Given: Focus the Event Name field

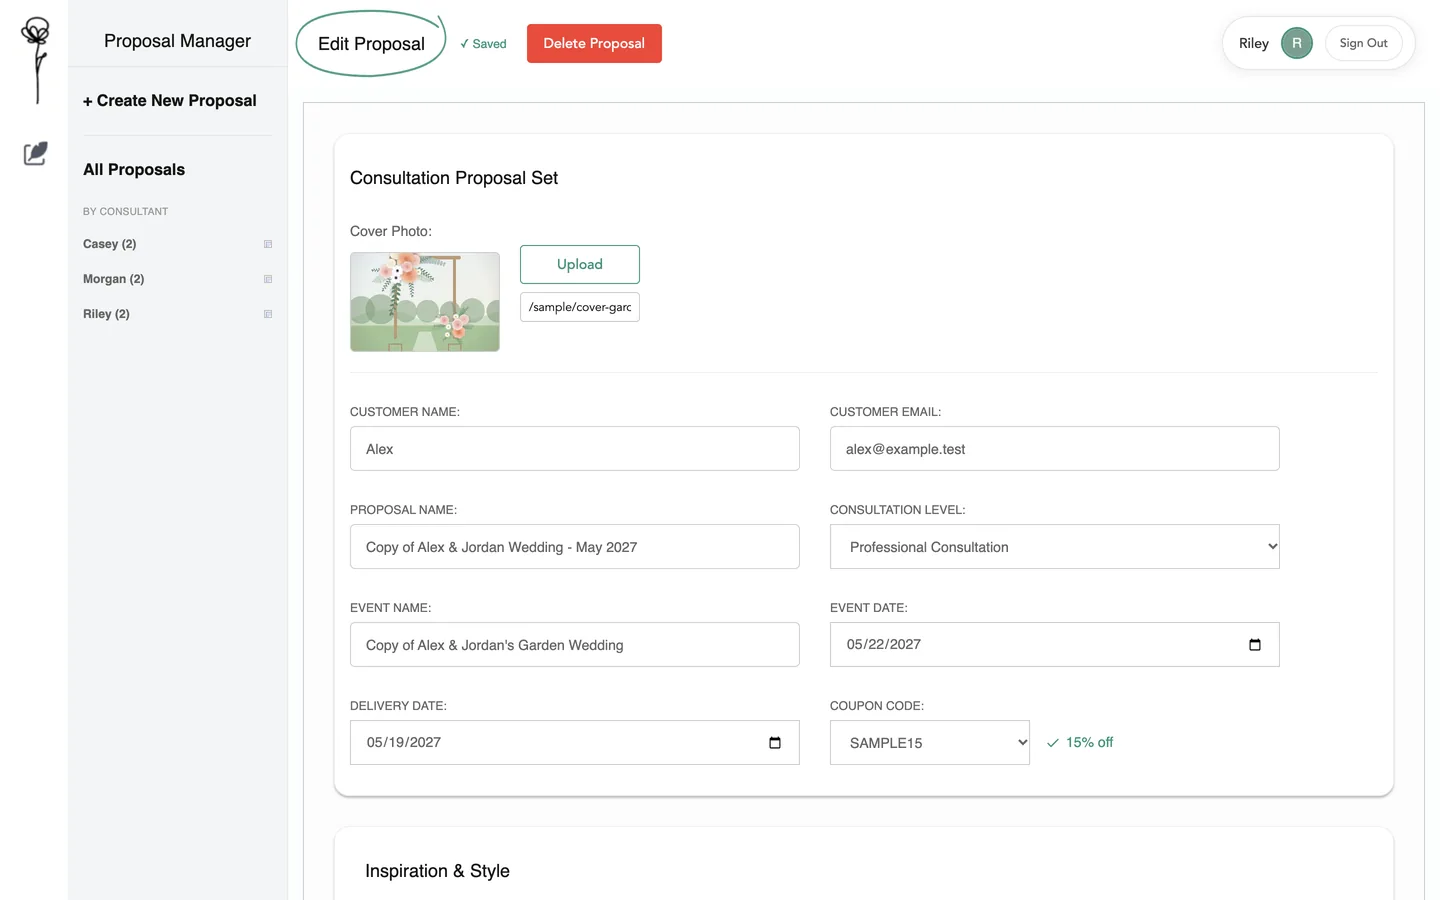Looking at the screenshot, I should [x=575, y=645].
